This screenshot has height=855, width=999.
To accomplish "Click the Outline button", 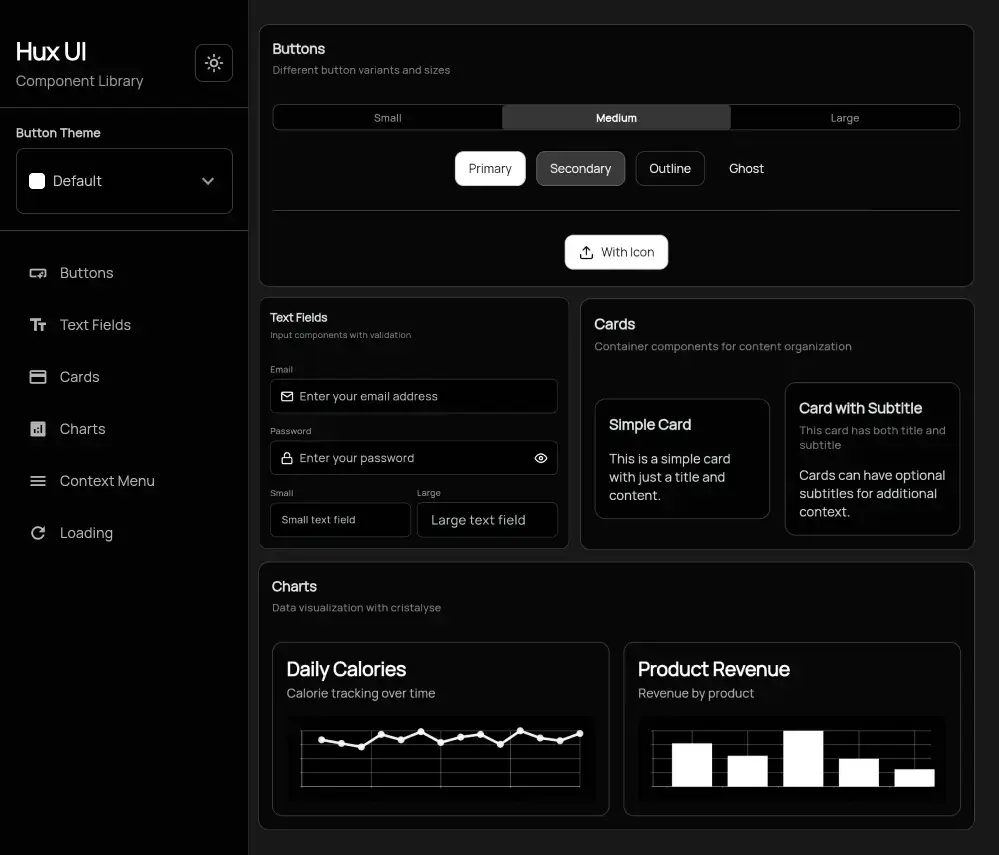I will coord(669,169).
